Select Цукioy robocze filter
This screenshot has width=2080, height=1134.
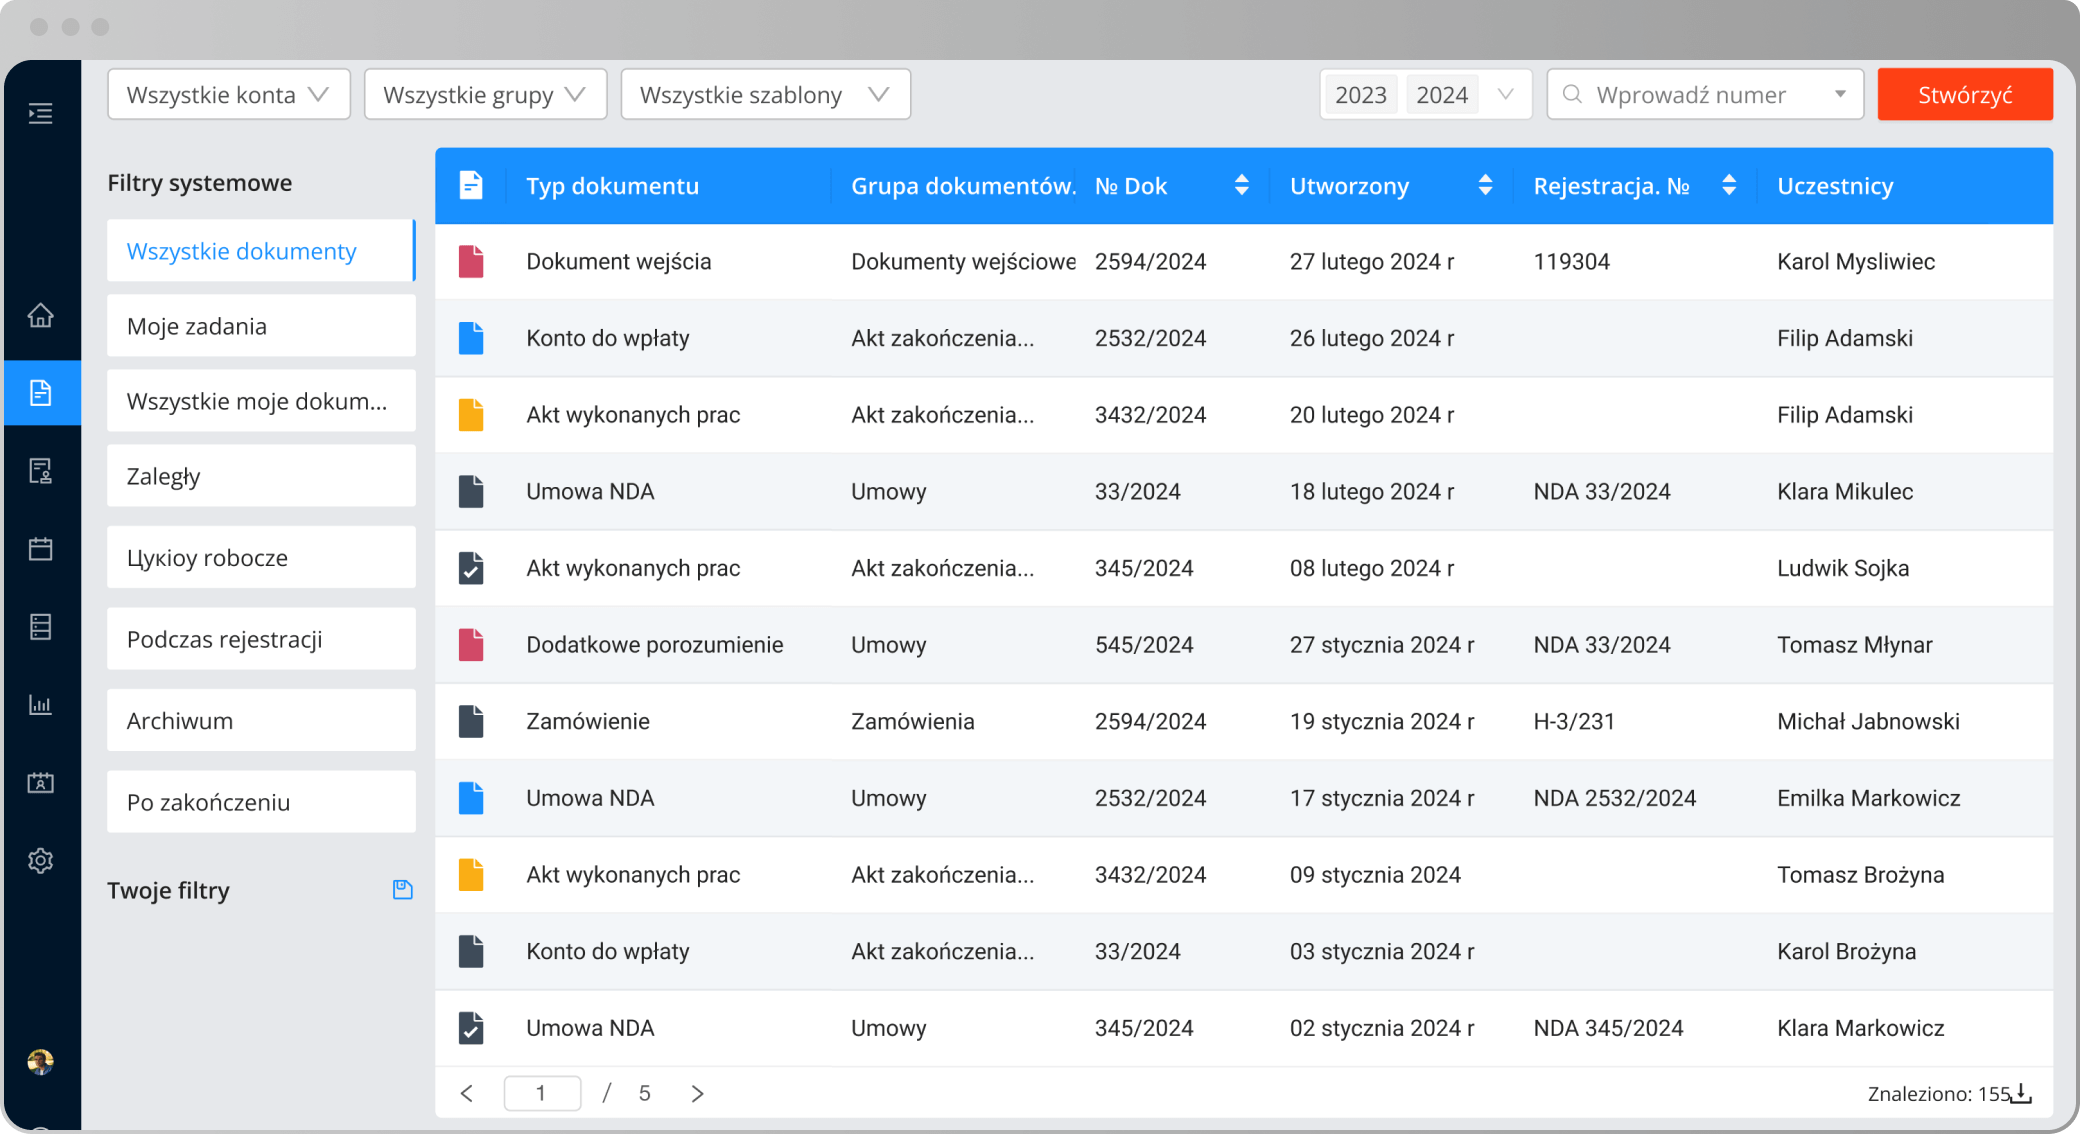pyautogui.click(x=261, y=557)
